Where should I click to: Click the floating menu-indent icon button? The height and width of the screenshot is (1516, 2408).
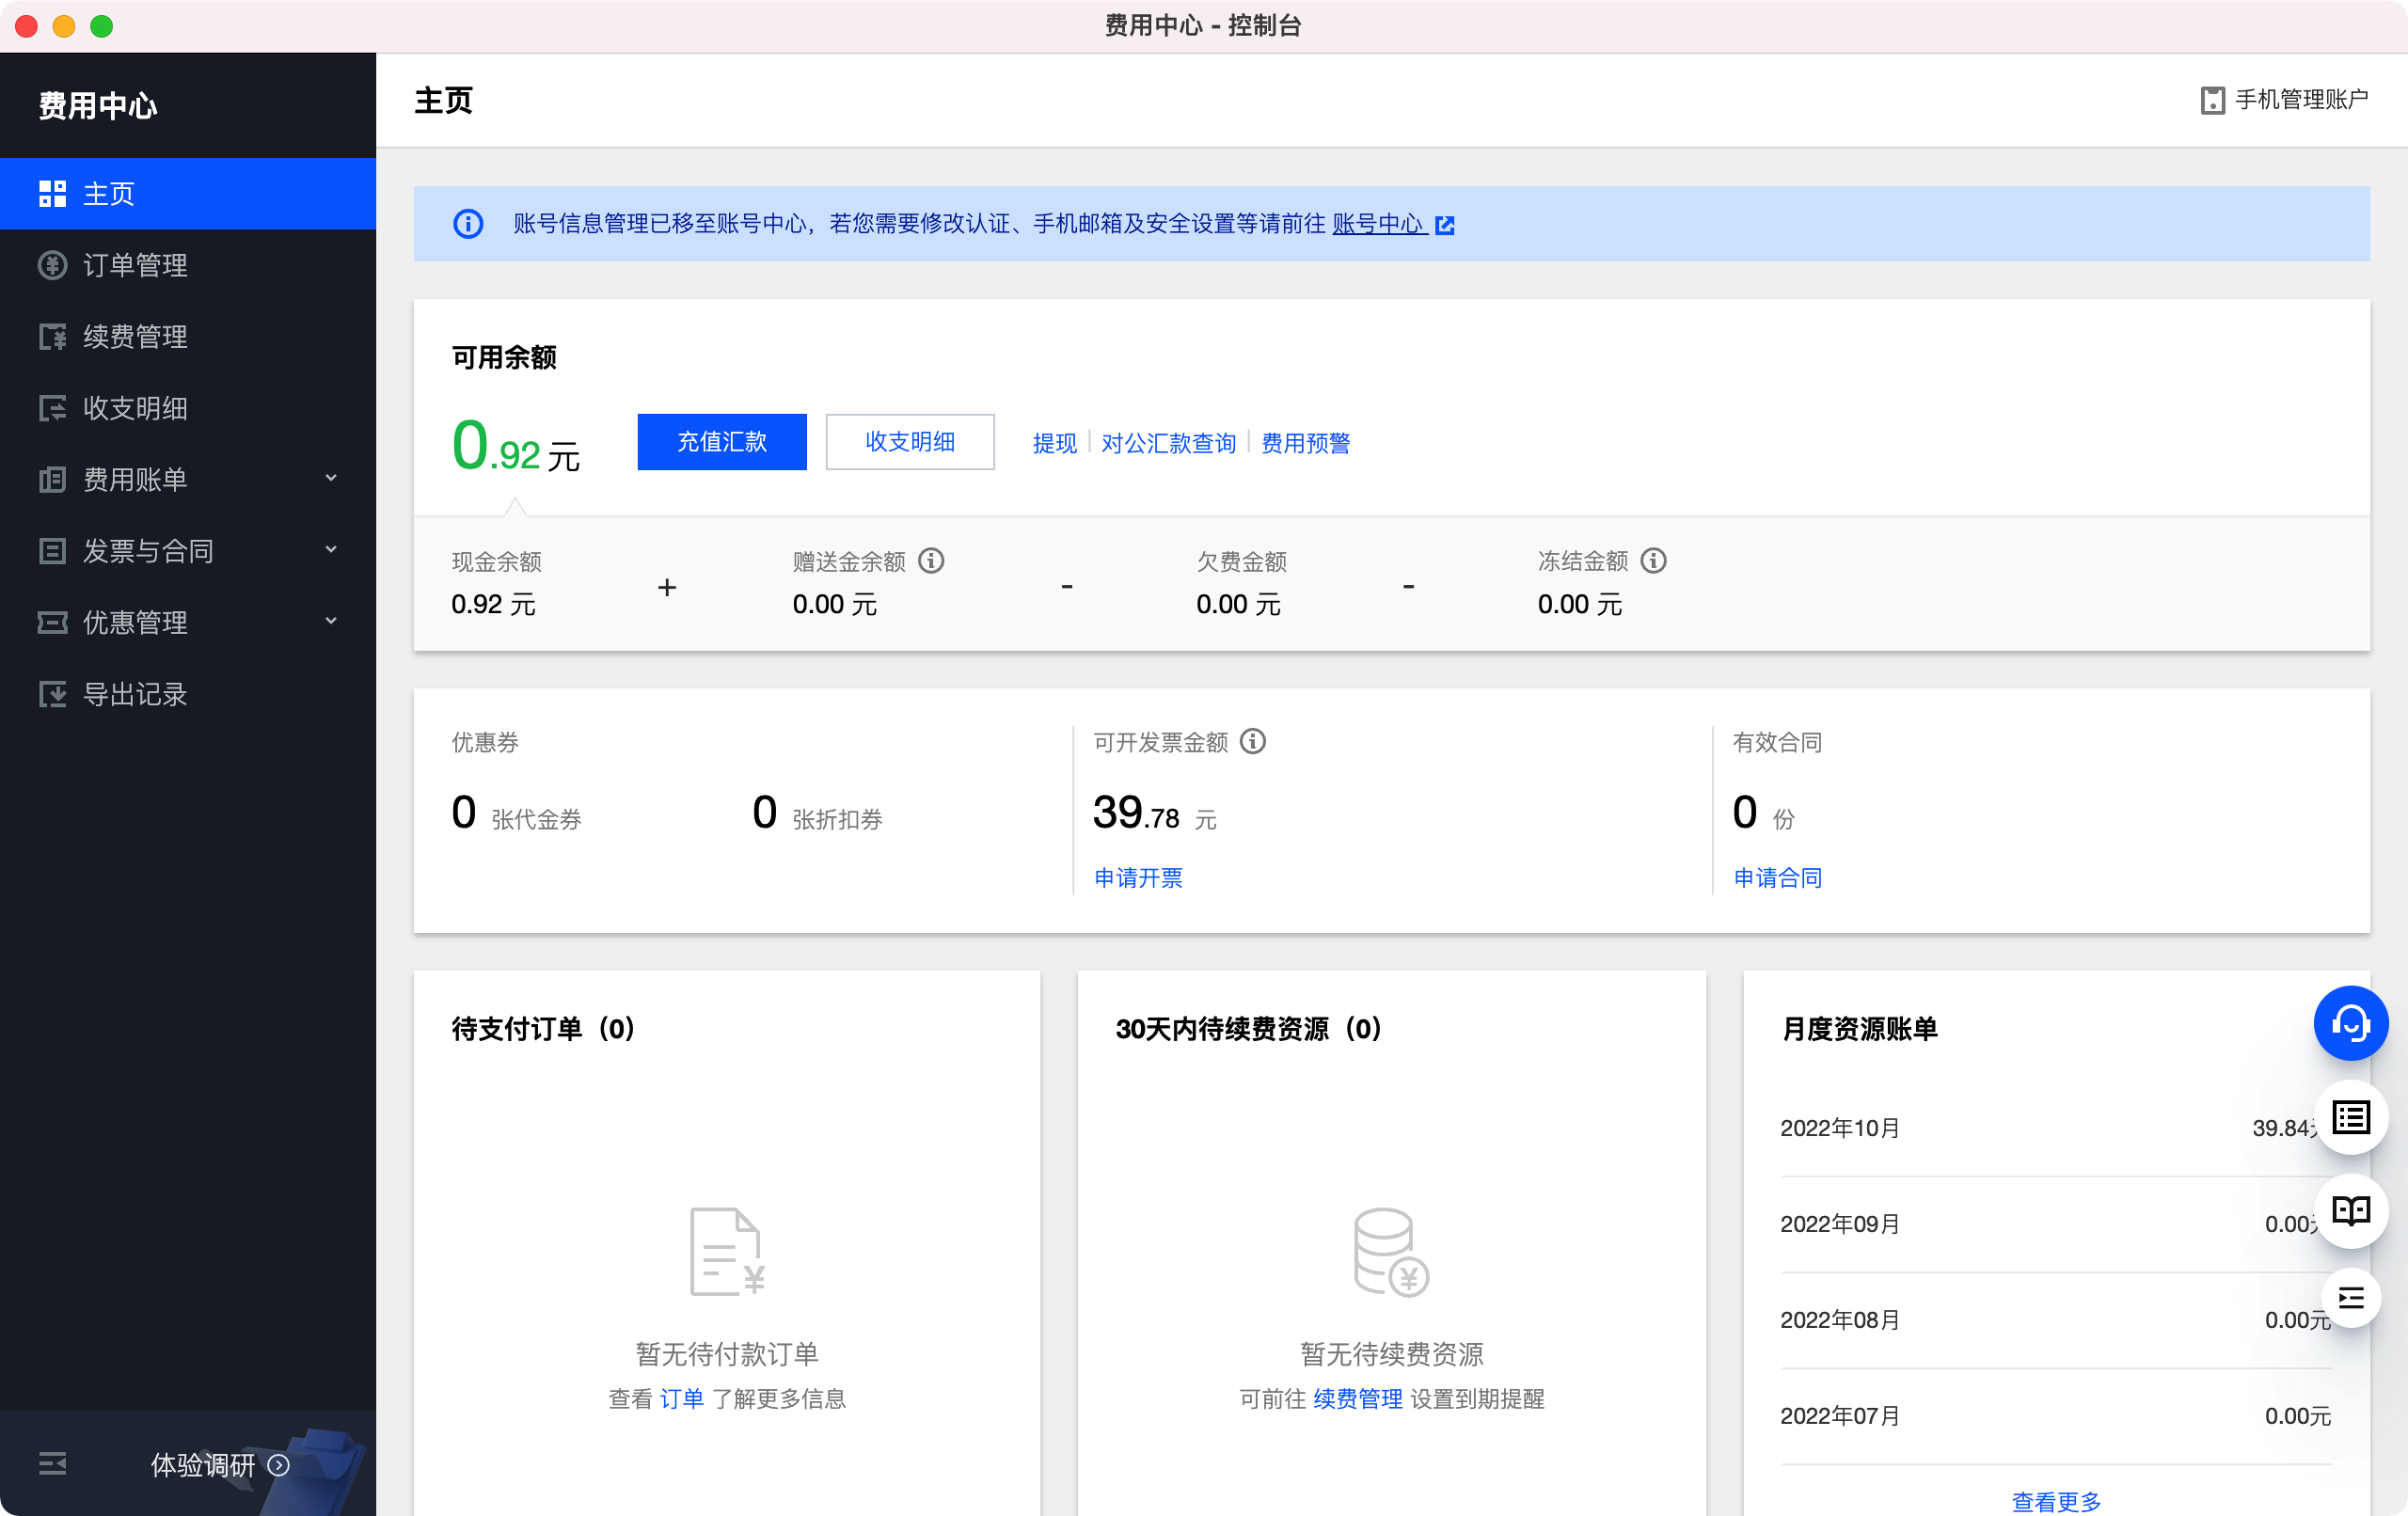[x=2350, y=1298]
